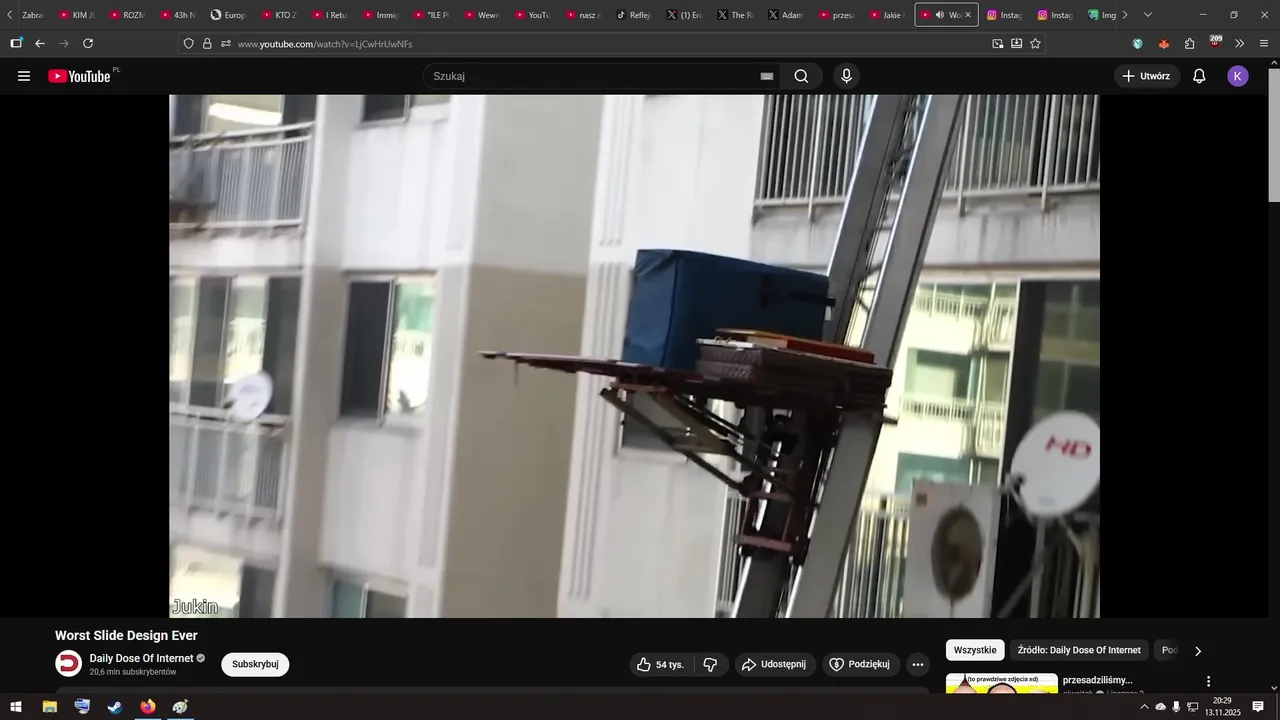Switch to the Europ tab
This screenshot has height=720, width=1280.
[x=228, y=15]
